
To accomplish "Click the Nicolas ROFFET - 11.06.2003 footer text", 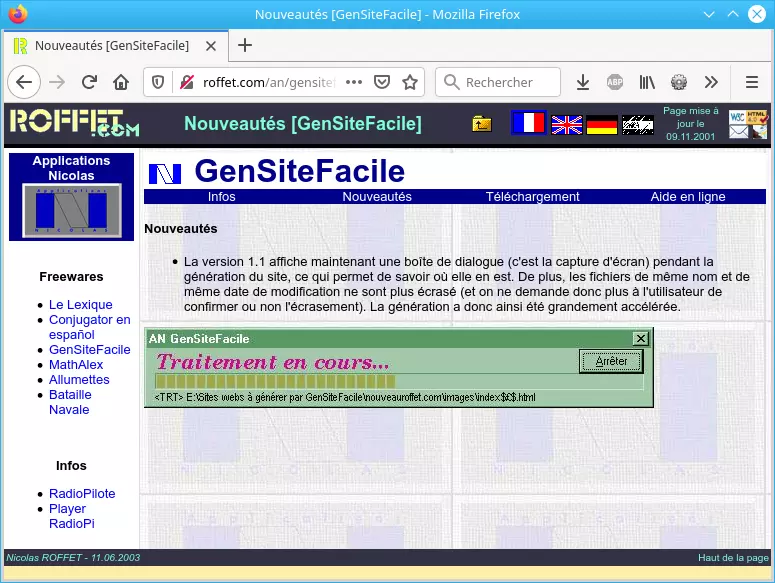I will click(x=73, y=558).
